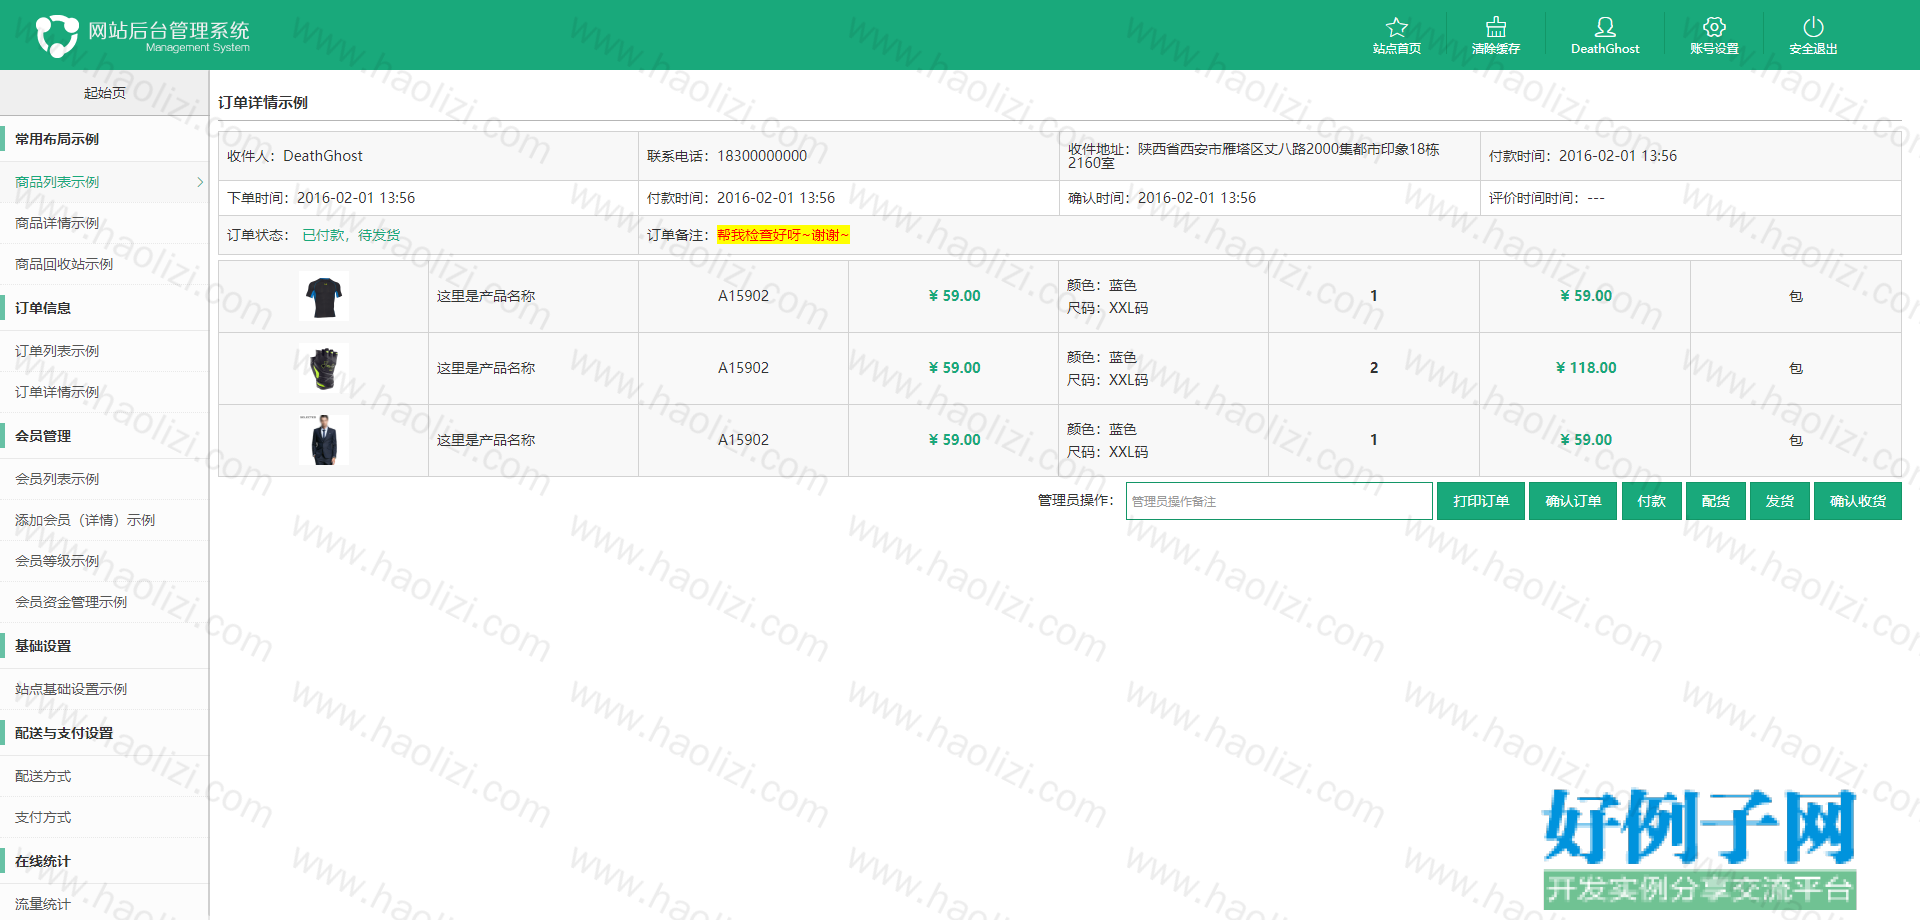Open 账号设置 gear icon
The width and height of the screenshot is (1920, 920).
(x=1714, y=27)
